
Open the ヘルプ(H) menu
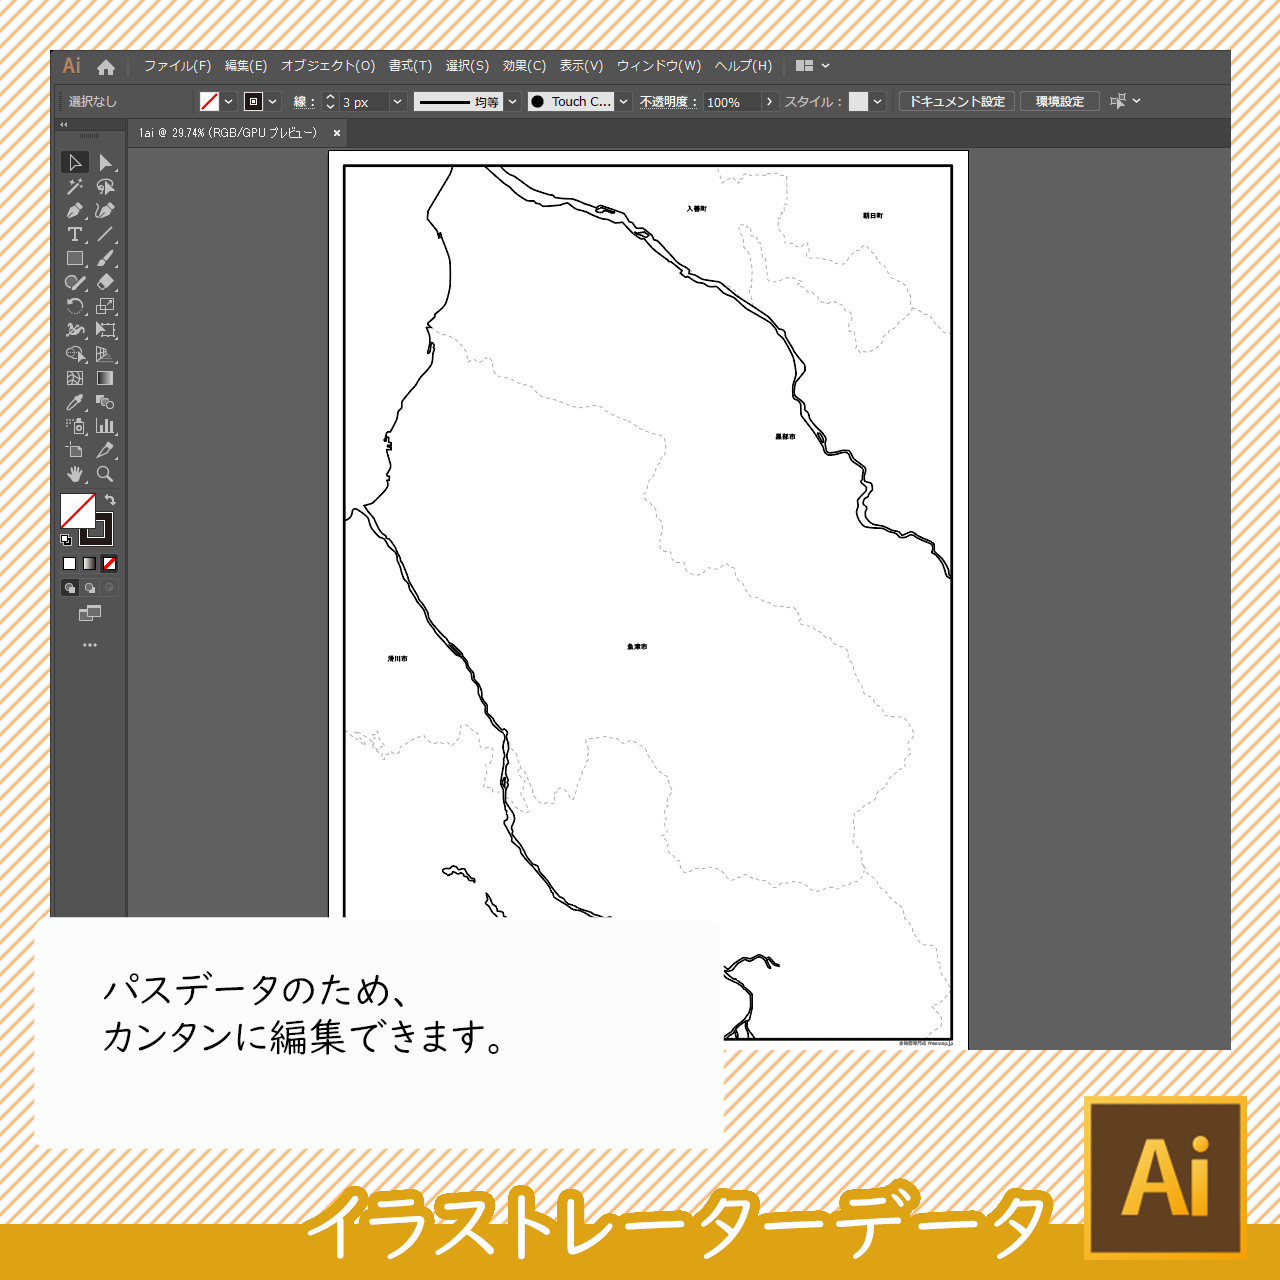tap(743, 66)
